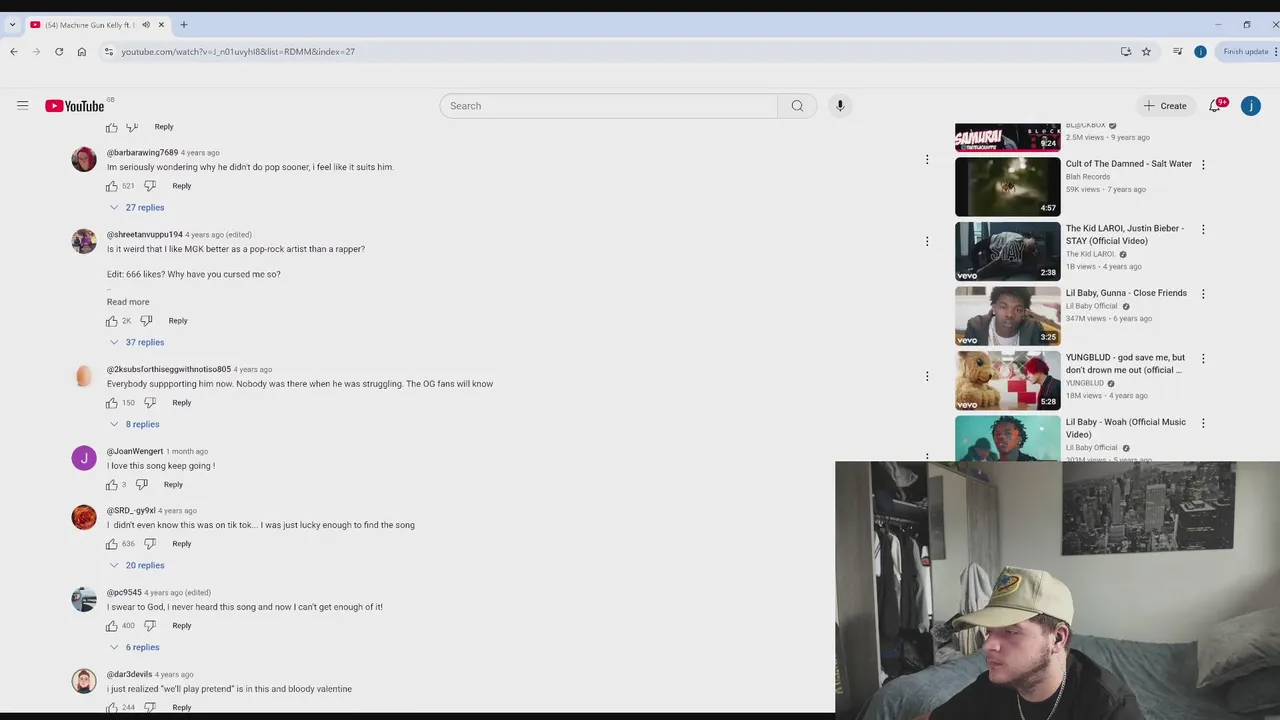Viewport: 1280px width, 720px height.
Task: Expand 20 replies under @SRD_-gy9xl
Action: [137, 566]
